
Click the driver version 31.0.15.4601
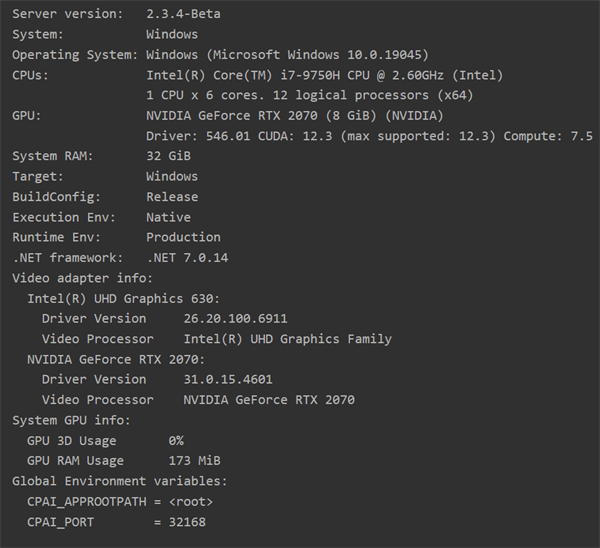(228, 380)
